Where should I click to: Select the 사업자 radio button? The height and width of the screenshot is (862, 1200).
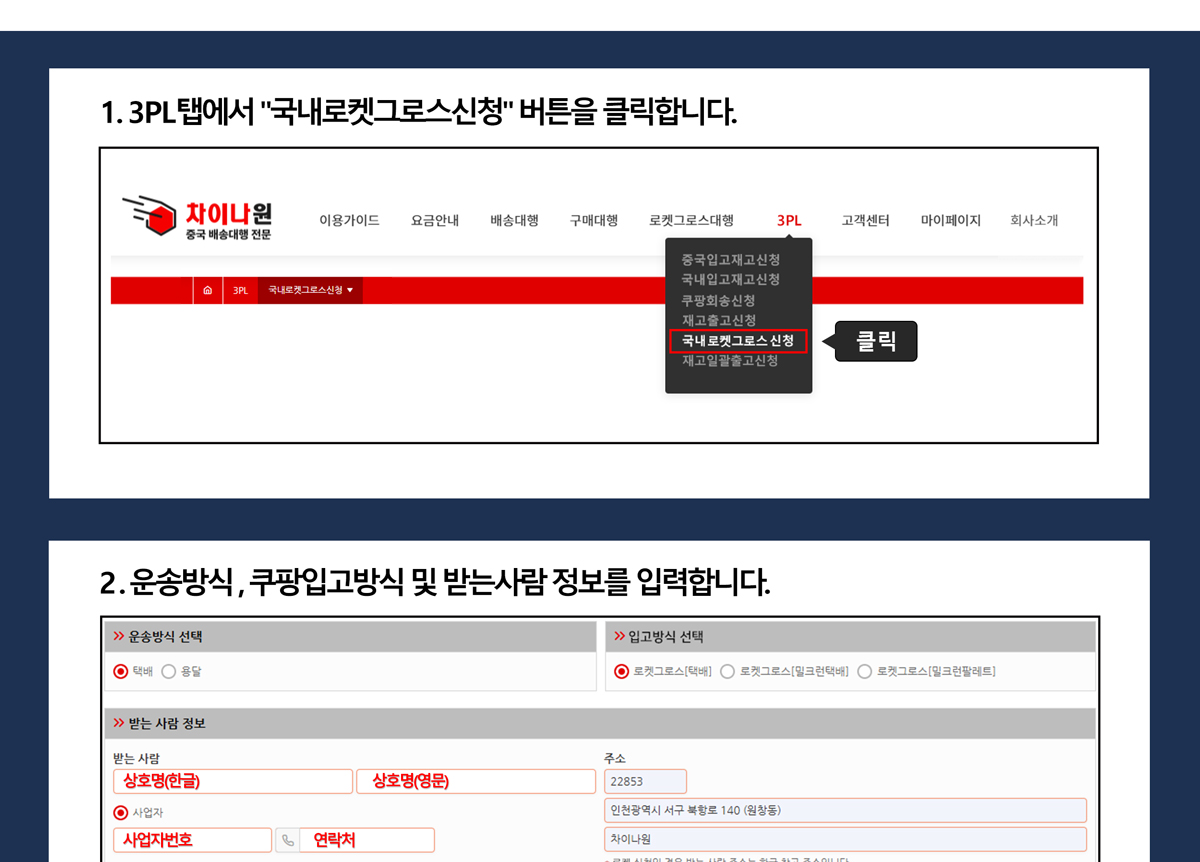(121, 813)
